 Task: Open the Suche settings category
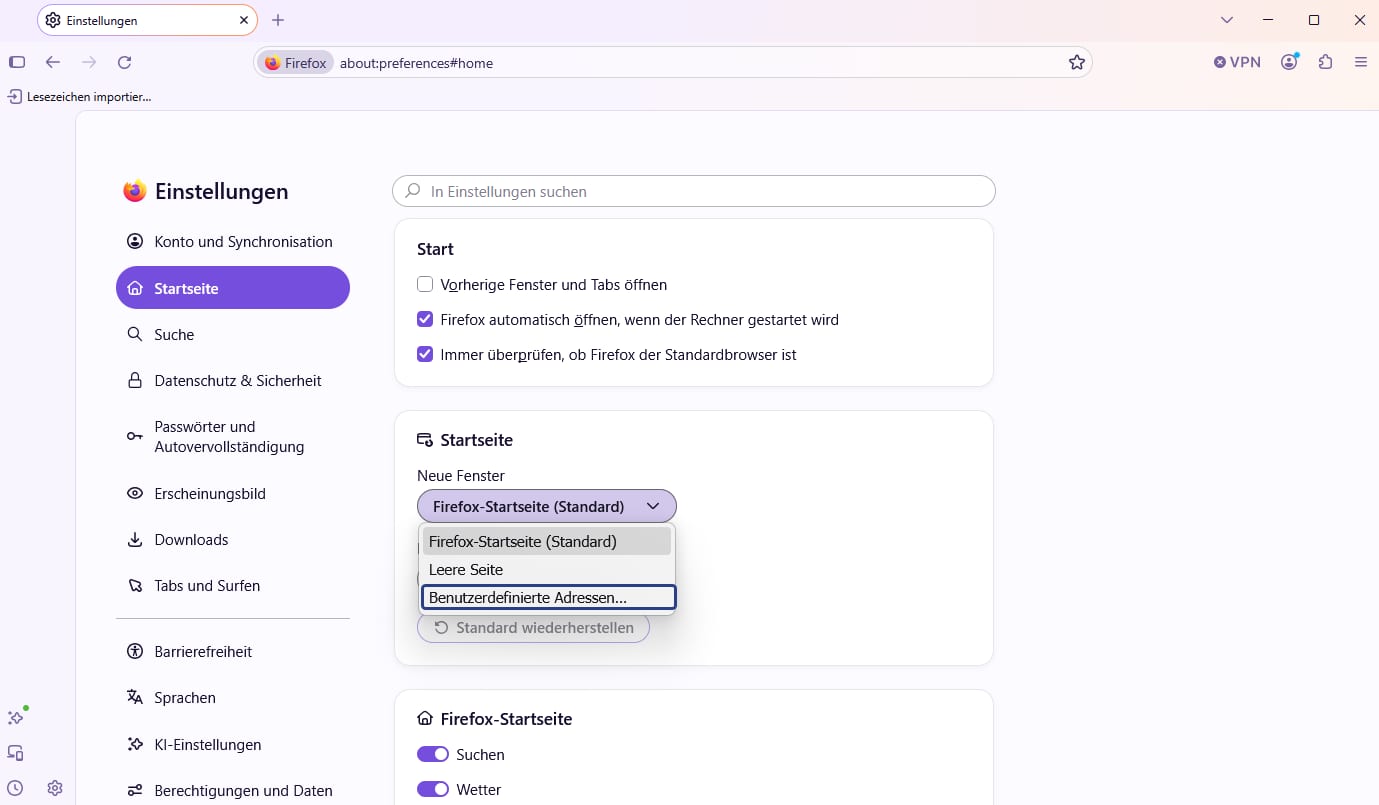tap(233, 335)
